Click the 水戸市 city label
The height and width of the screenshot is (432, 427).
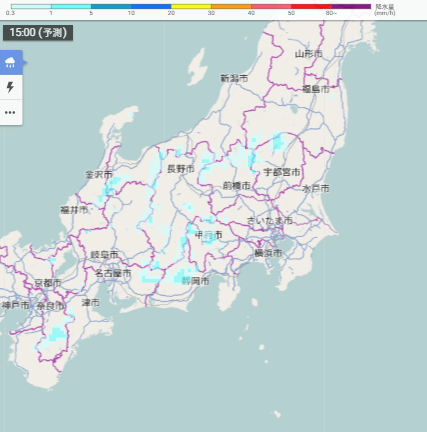pyautogui.click(x=316, y=189)
